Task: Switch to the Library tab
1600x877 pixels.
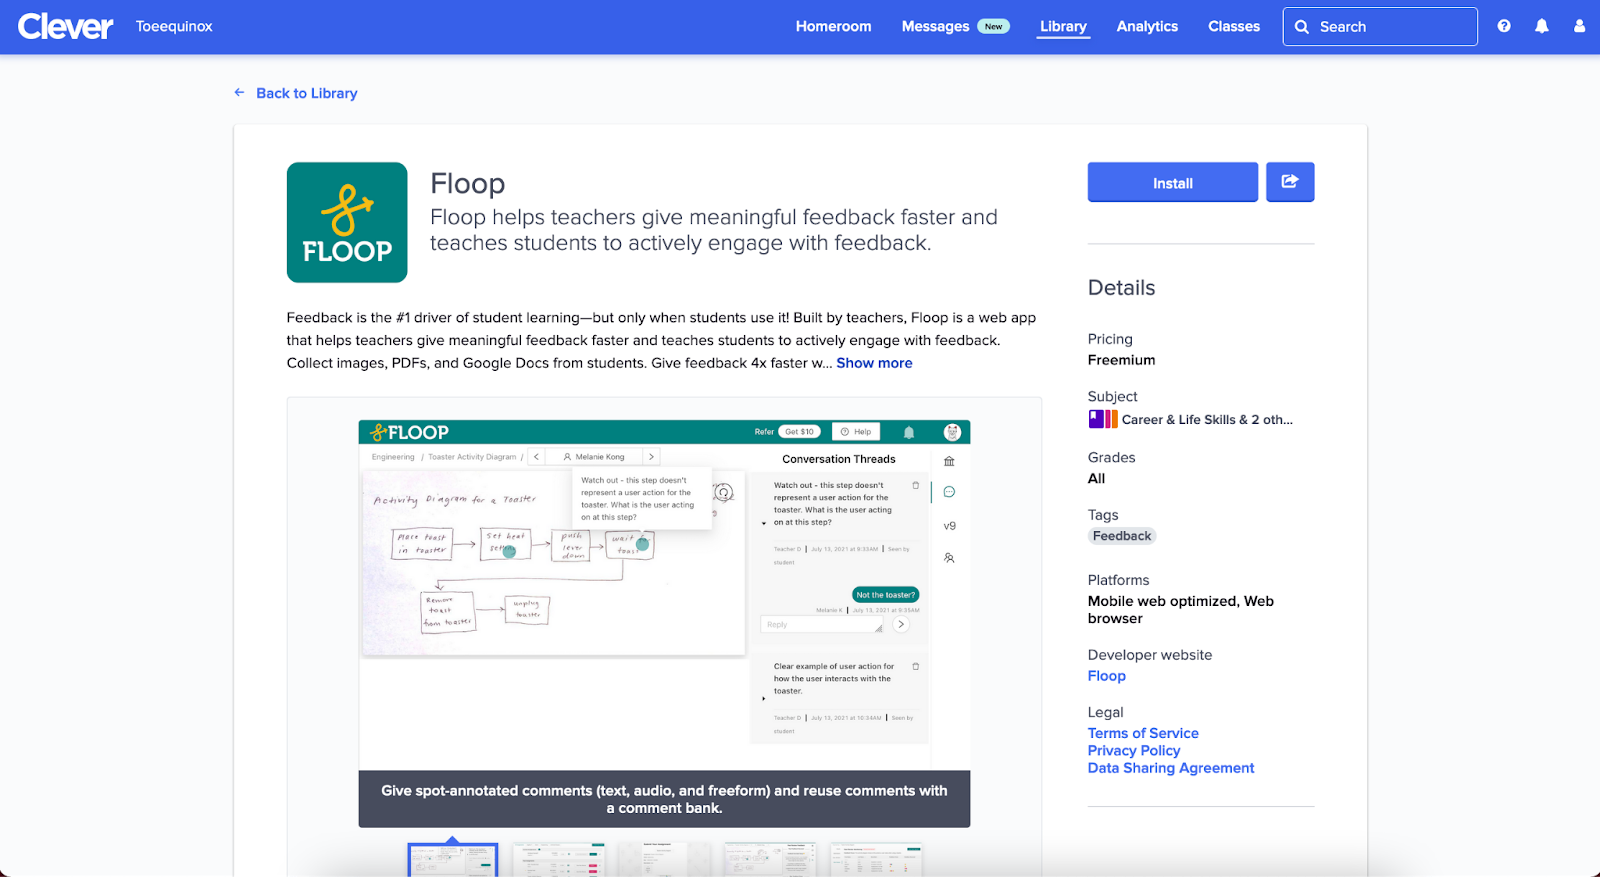Action: tap(1063, 26)
